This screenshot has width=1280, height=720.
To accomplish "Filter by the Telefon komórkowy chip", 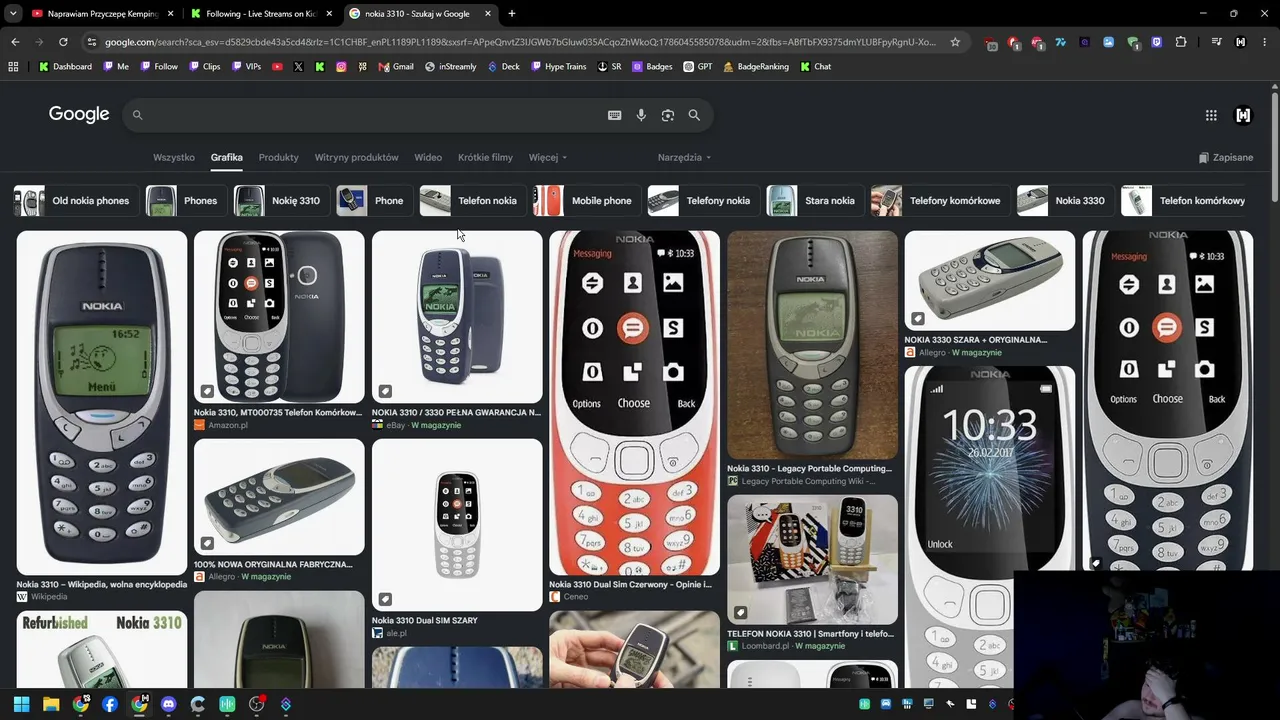I will point(1184,201).
